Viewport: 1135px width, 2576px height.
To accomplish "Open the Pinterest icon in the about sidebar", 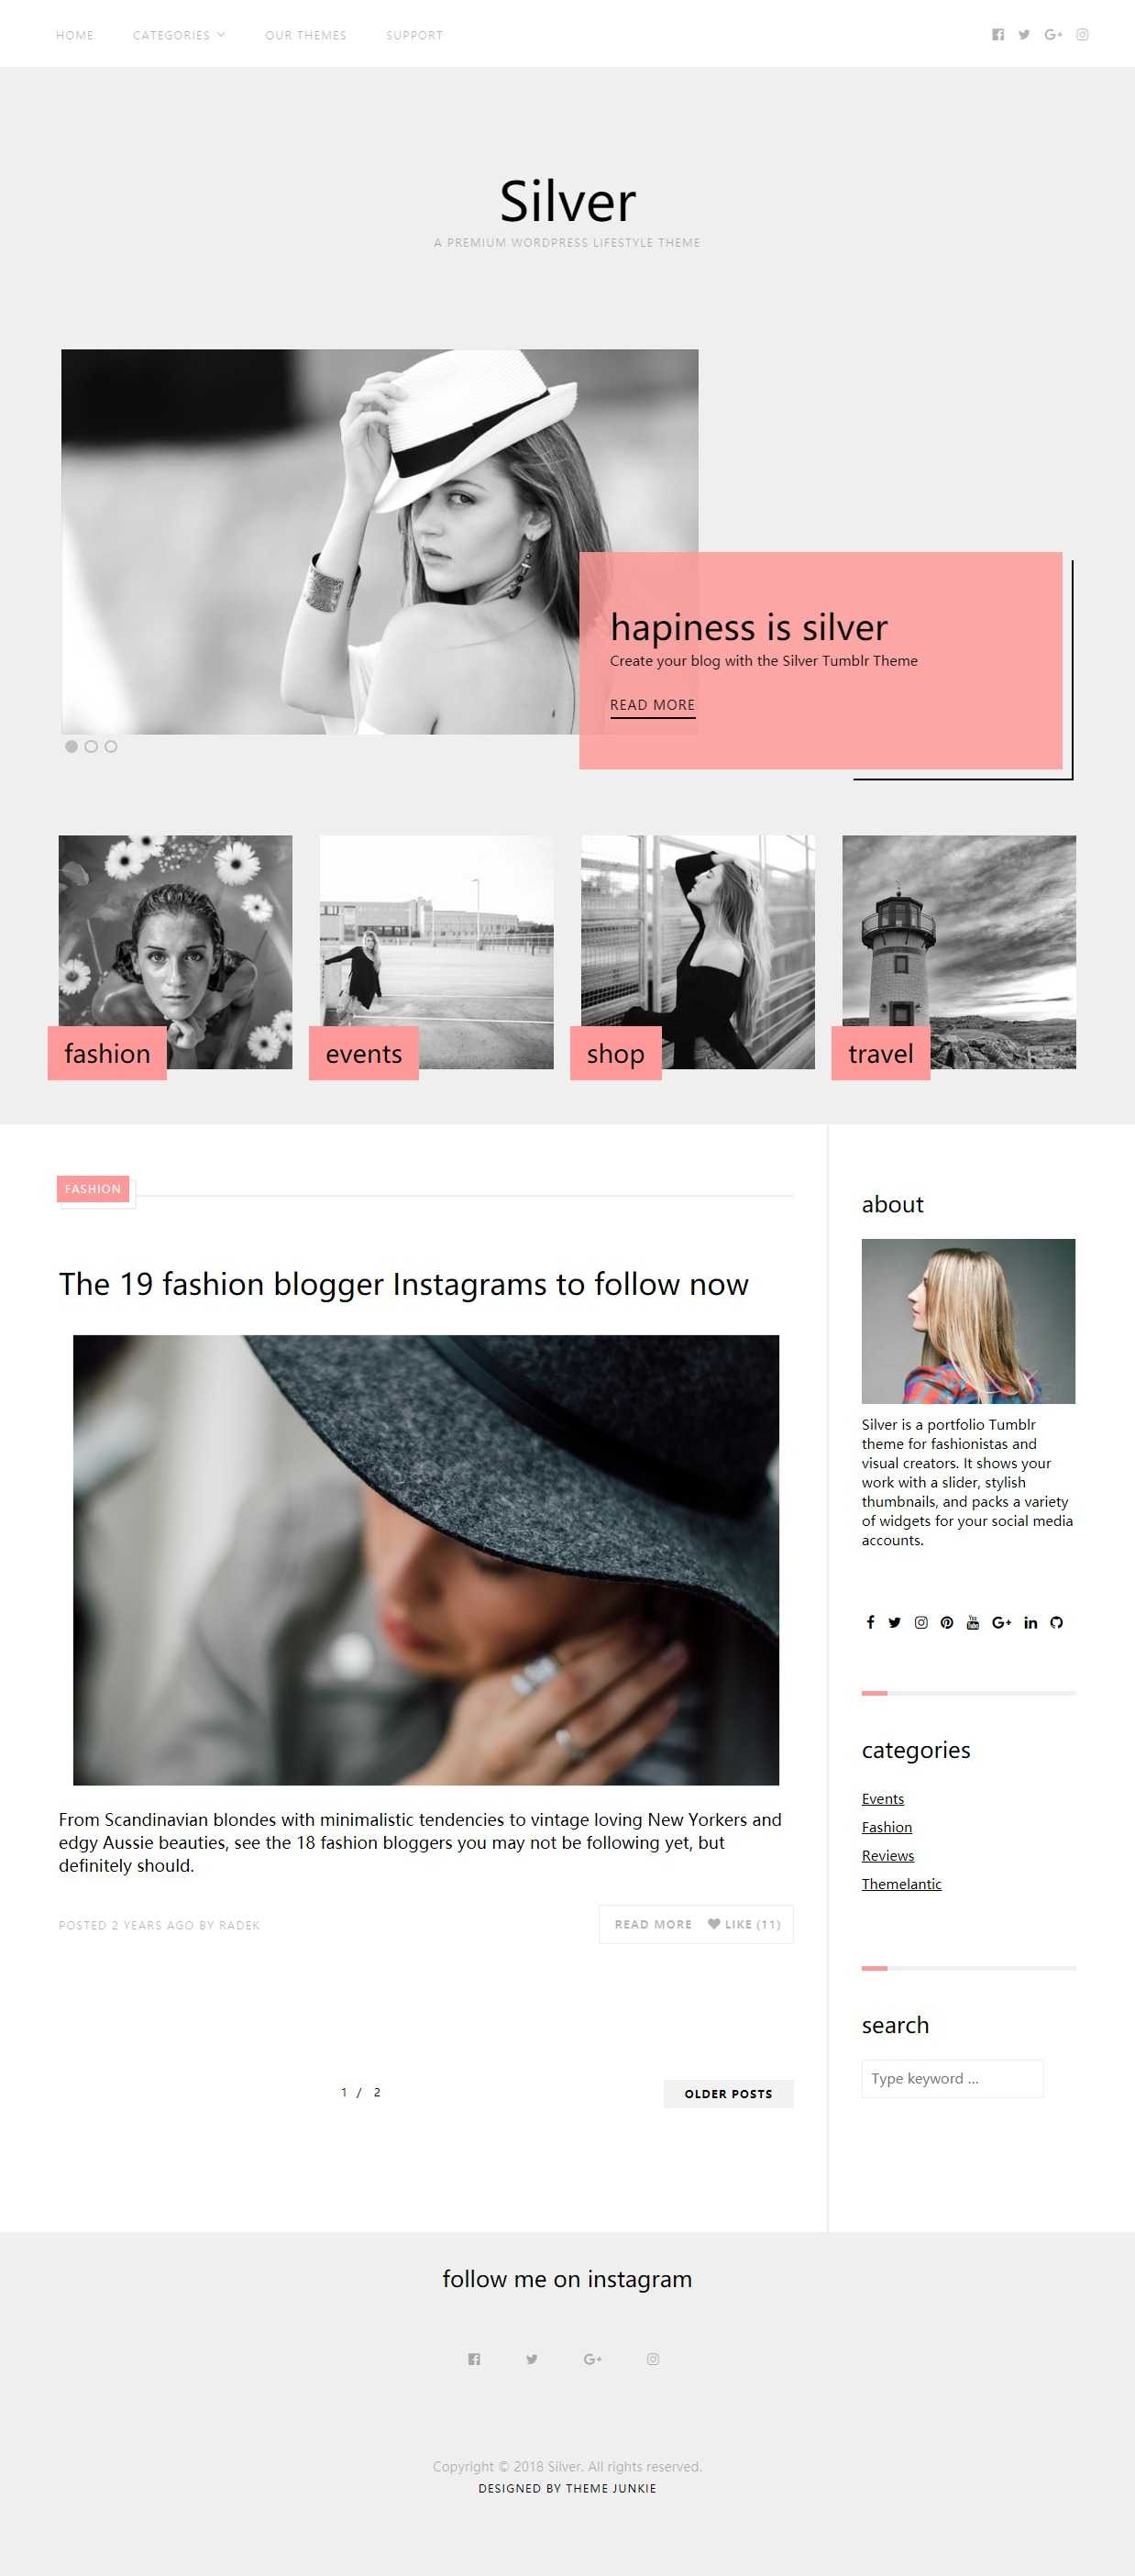I will (947, 1622).
